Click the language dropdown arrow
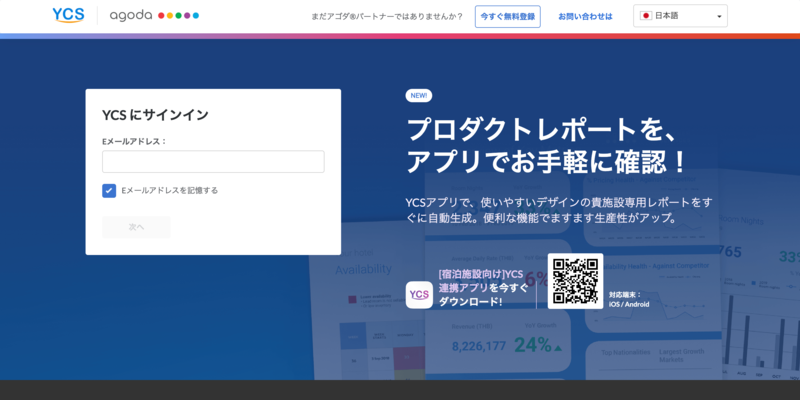 coord(719,16)
